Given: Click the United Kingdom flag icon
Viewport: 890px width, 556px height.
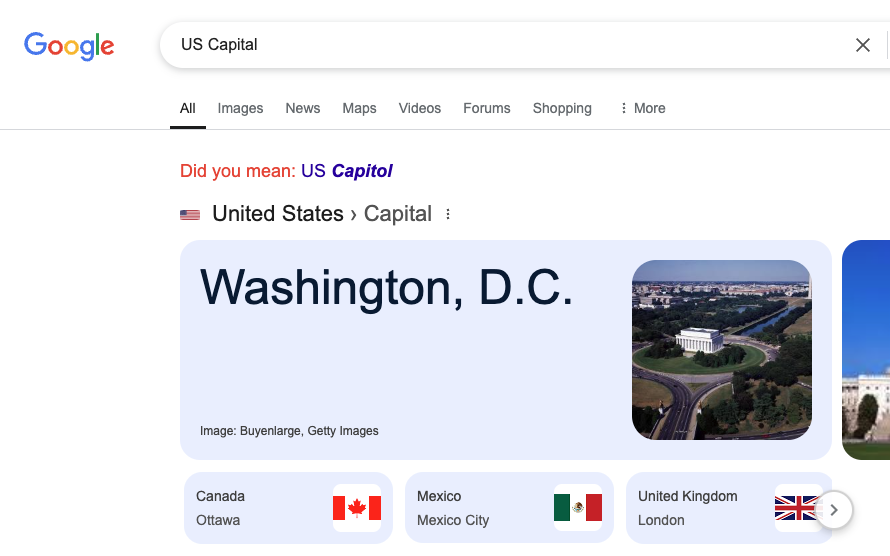Looking at the screenshot, I should 798,508.
